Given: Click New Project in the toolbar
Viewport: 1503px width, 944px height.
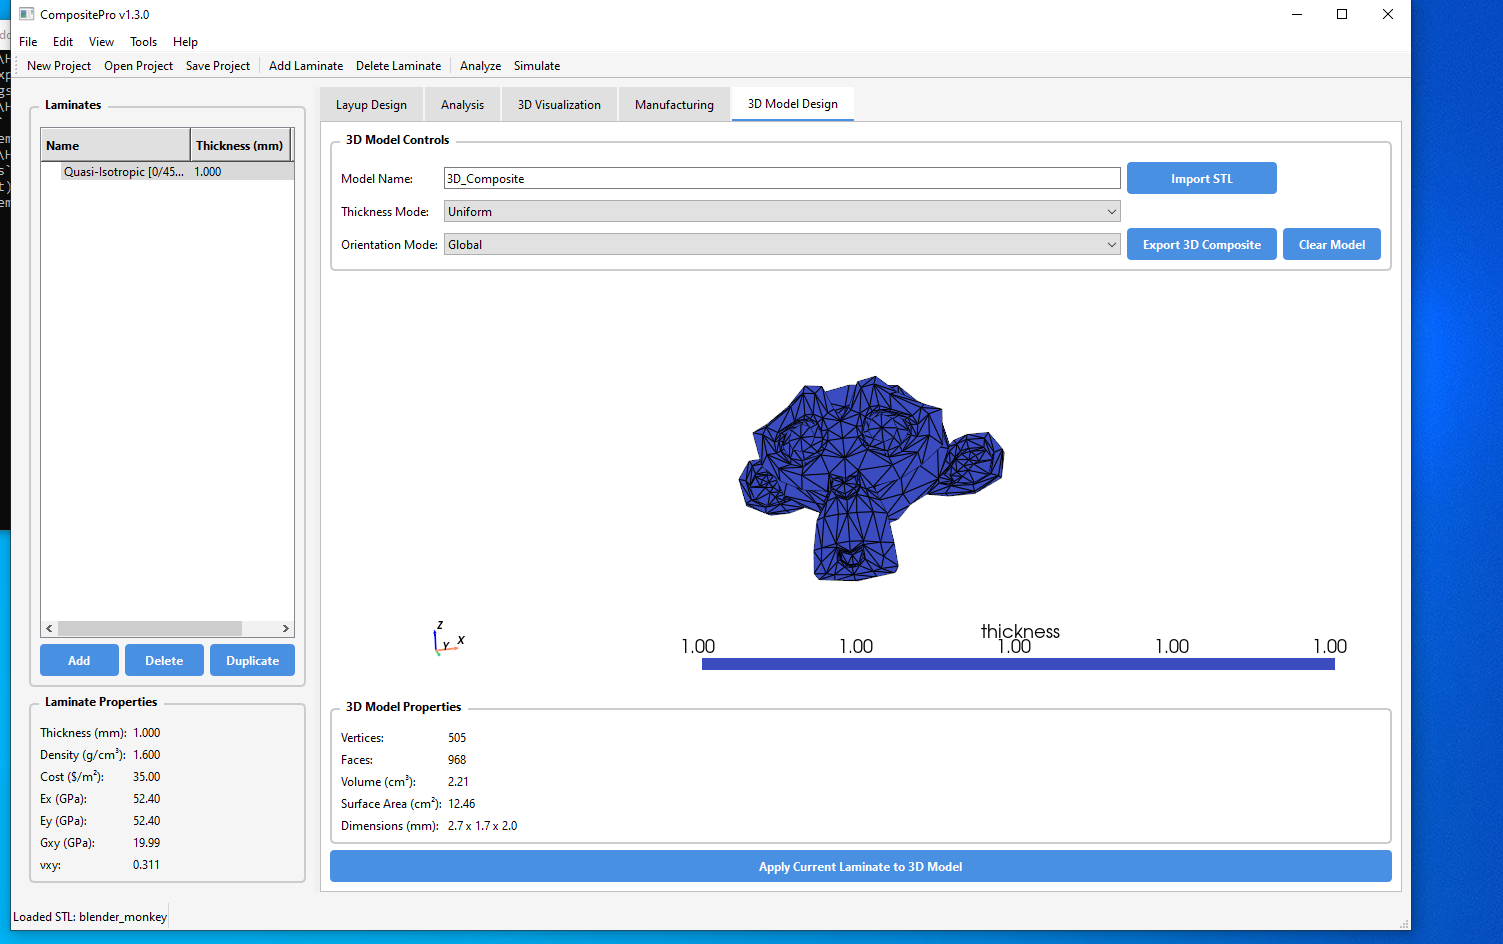Looking at the screenshot, I should [59, 66].
